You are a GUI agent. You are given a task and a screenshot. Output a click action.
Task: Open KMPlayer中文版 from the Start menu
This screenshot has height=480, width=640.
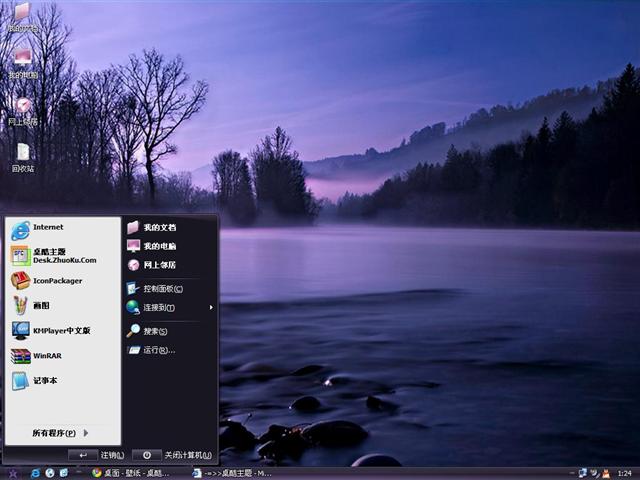pyautogui.click(x=63, y=331)
